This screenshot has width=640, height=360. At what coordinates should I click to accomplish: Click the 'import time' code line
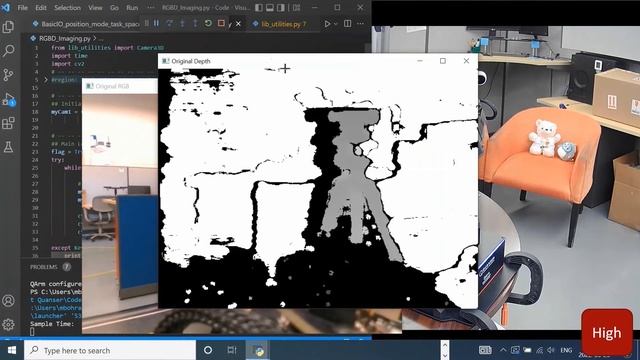point(69,56)
